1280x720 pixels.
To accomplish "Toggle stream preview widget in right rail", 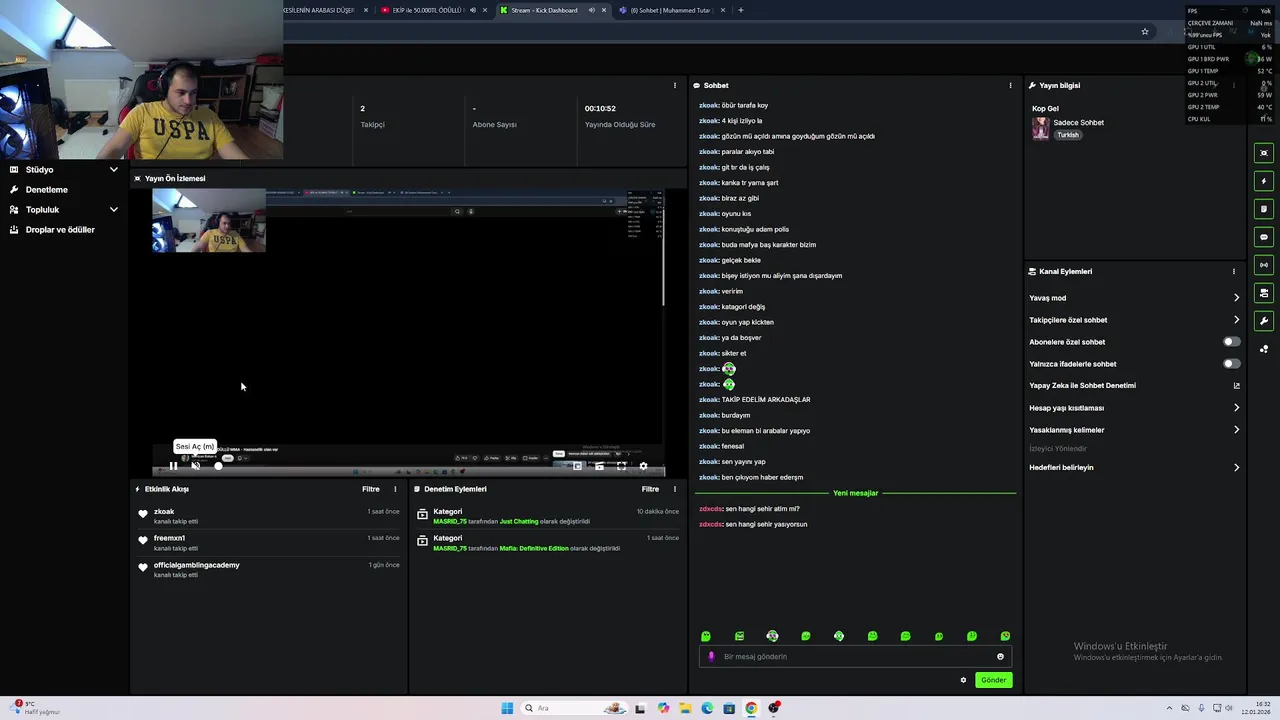I will (1264, 153).
